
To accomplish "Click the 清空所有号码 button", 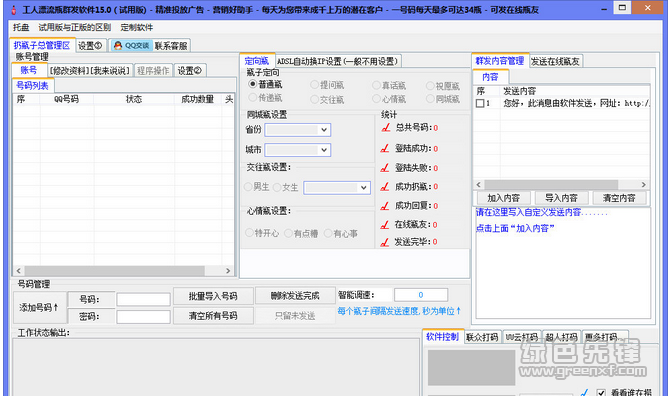I will [x=213, y=316].
